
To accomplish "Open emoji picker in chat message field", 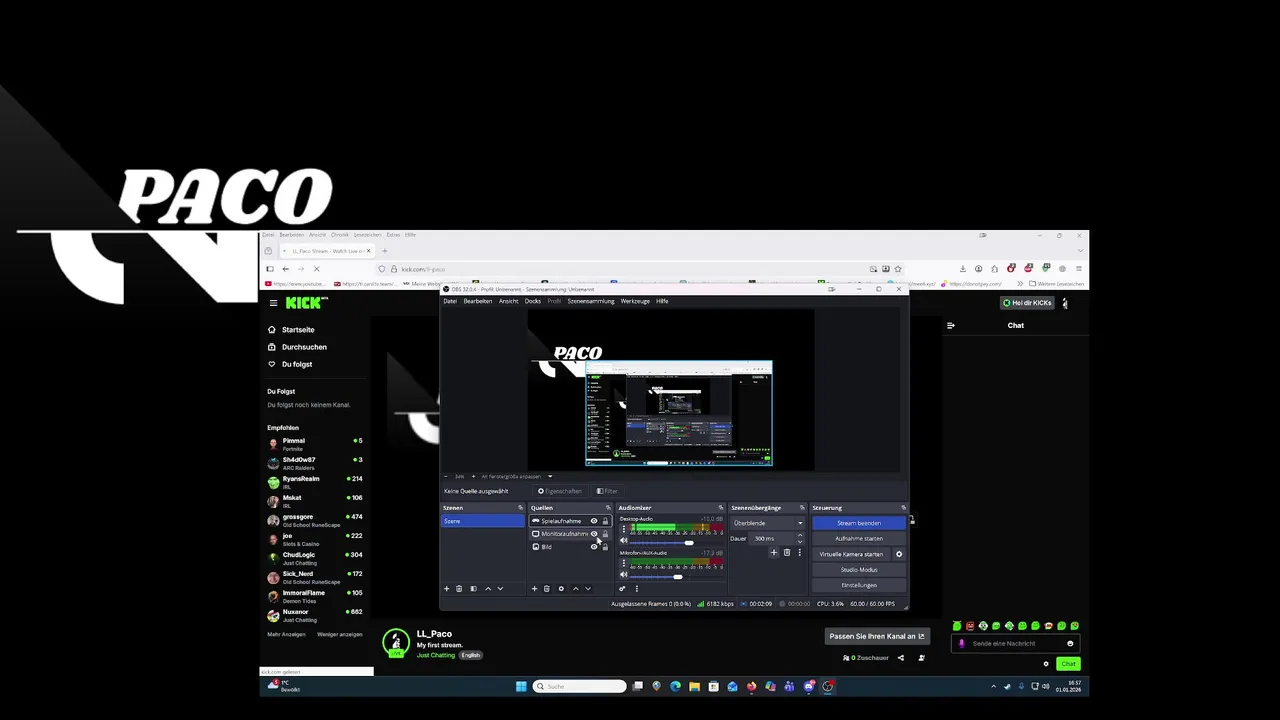I will pos(1070,643).
